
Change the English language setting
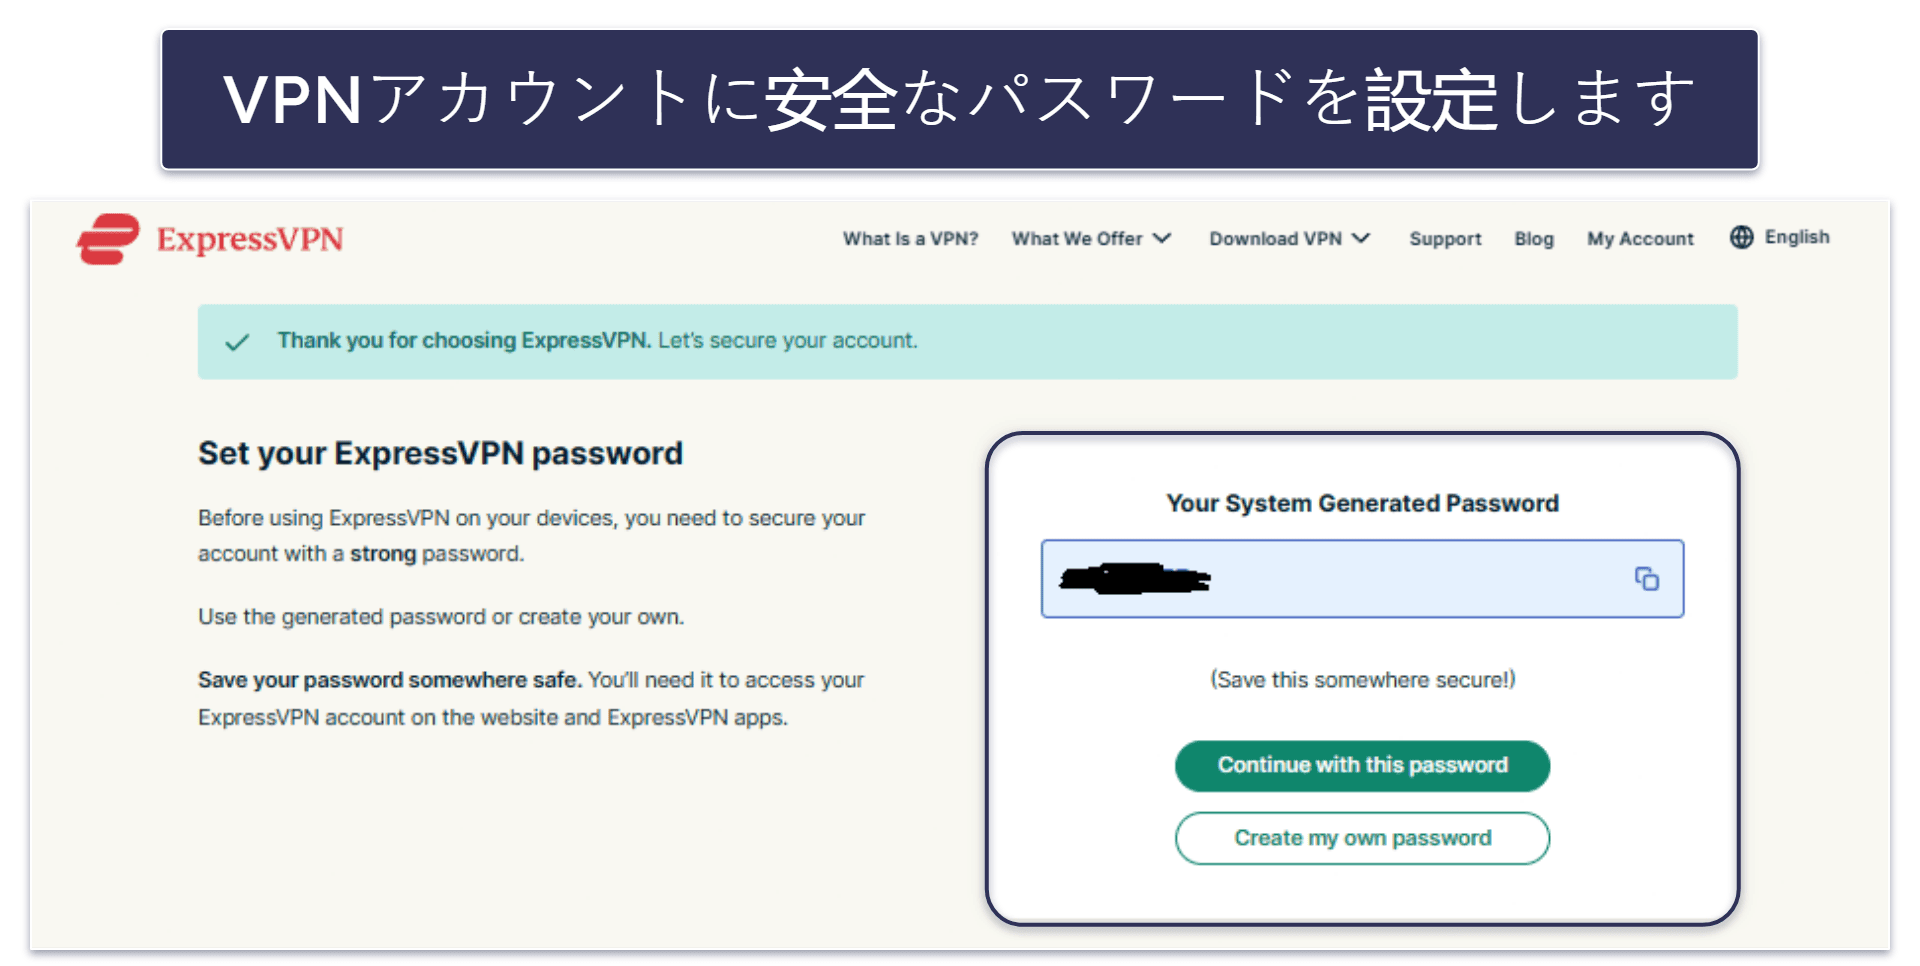click(1796, 237)
